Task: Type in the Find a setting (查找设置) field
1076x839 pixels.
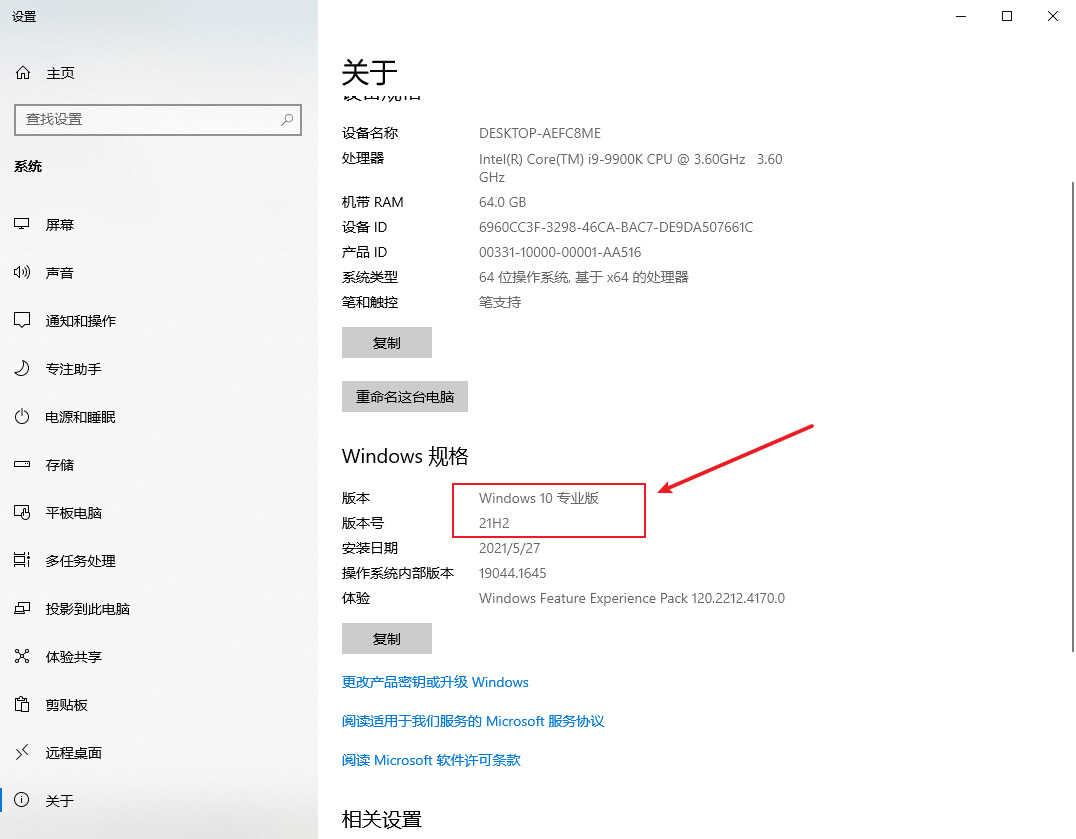Action: pos(145,119)
